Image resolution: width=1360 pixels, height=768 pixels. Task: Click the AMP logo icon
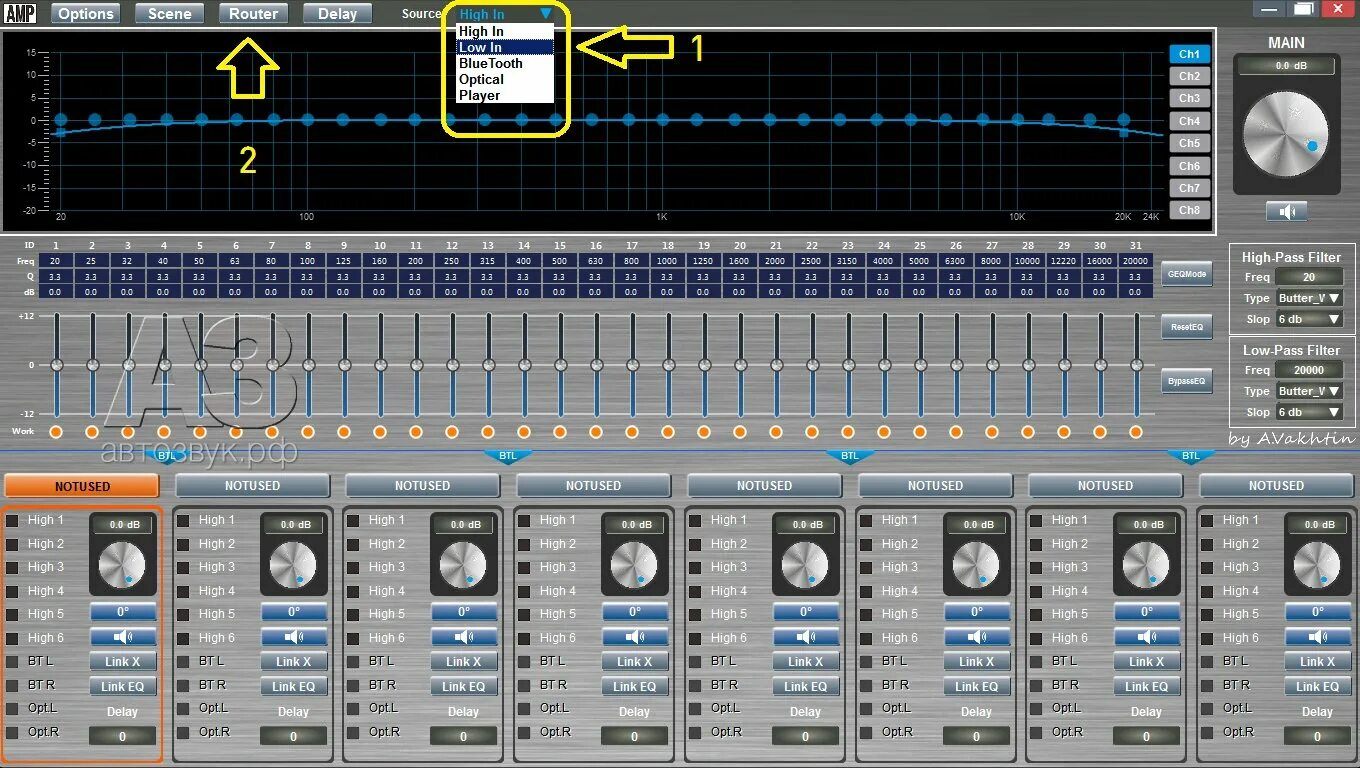coord(20,13)
